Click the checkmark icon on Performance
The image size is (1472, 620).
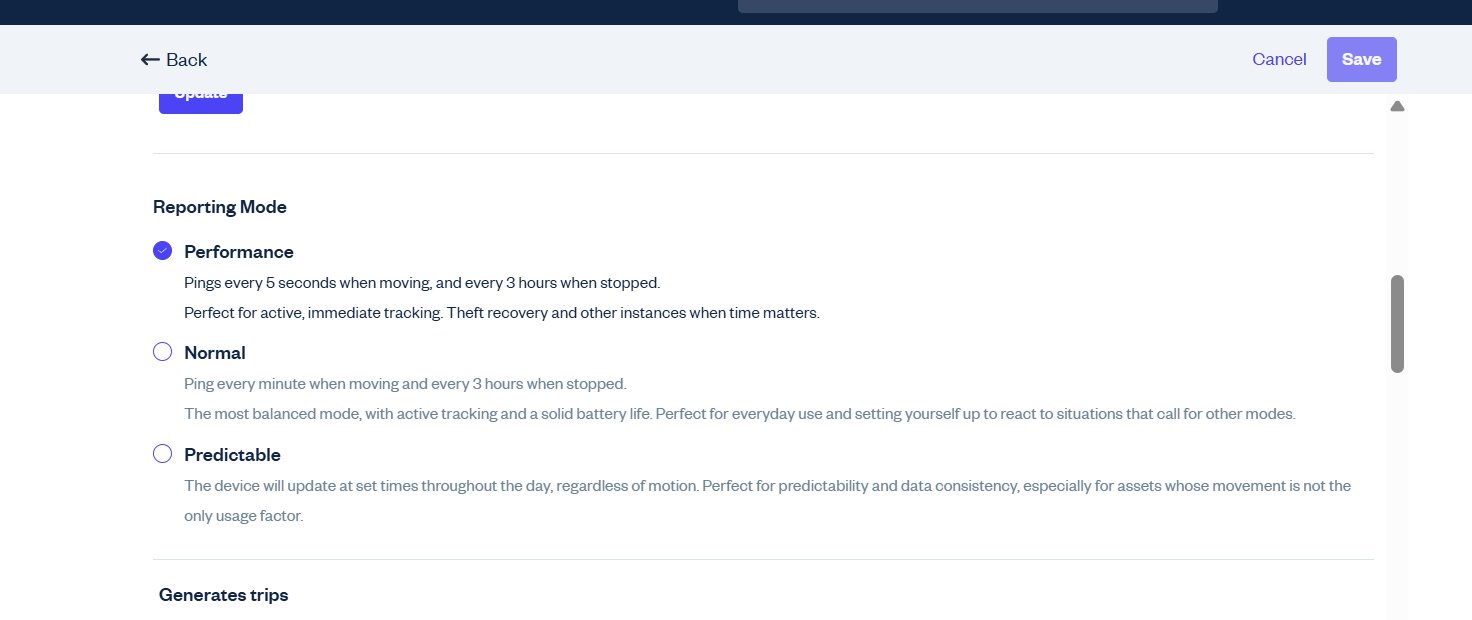pyautogui.click(x=162, y=251)
